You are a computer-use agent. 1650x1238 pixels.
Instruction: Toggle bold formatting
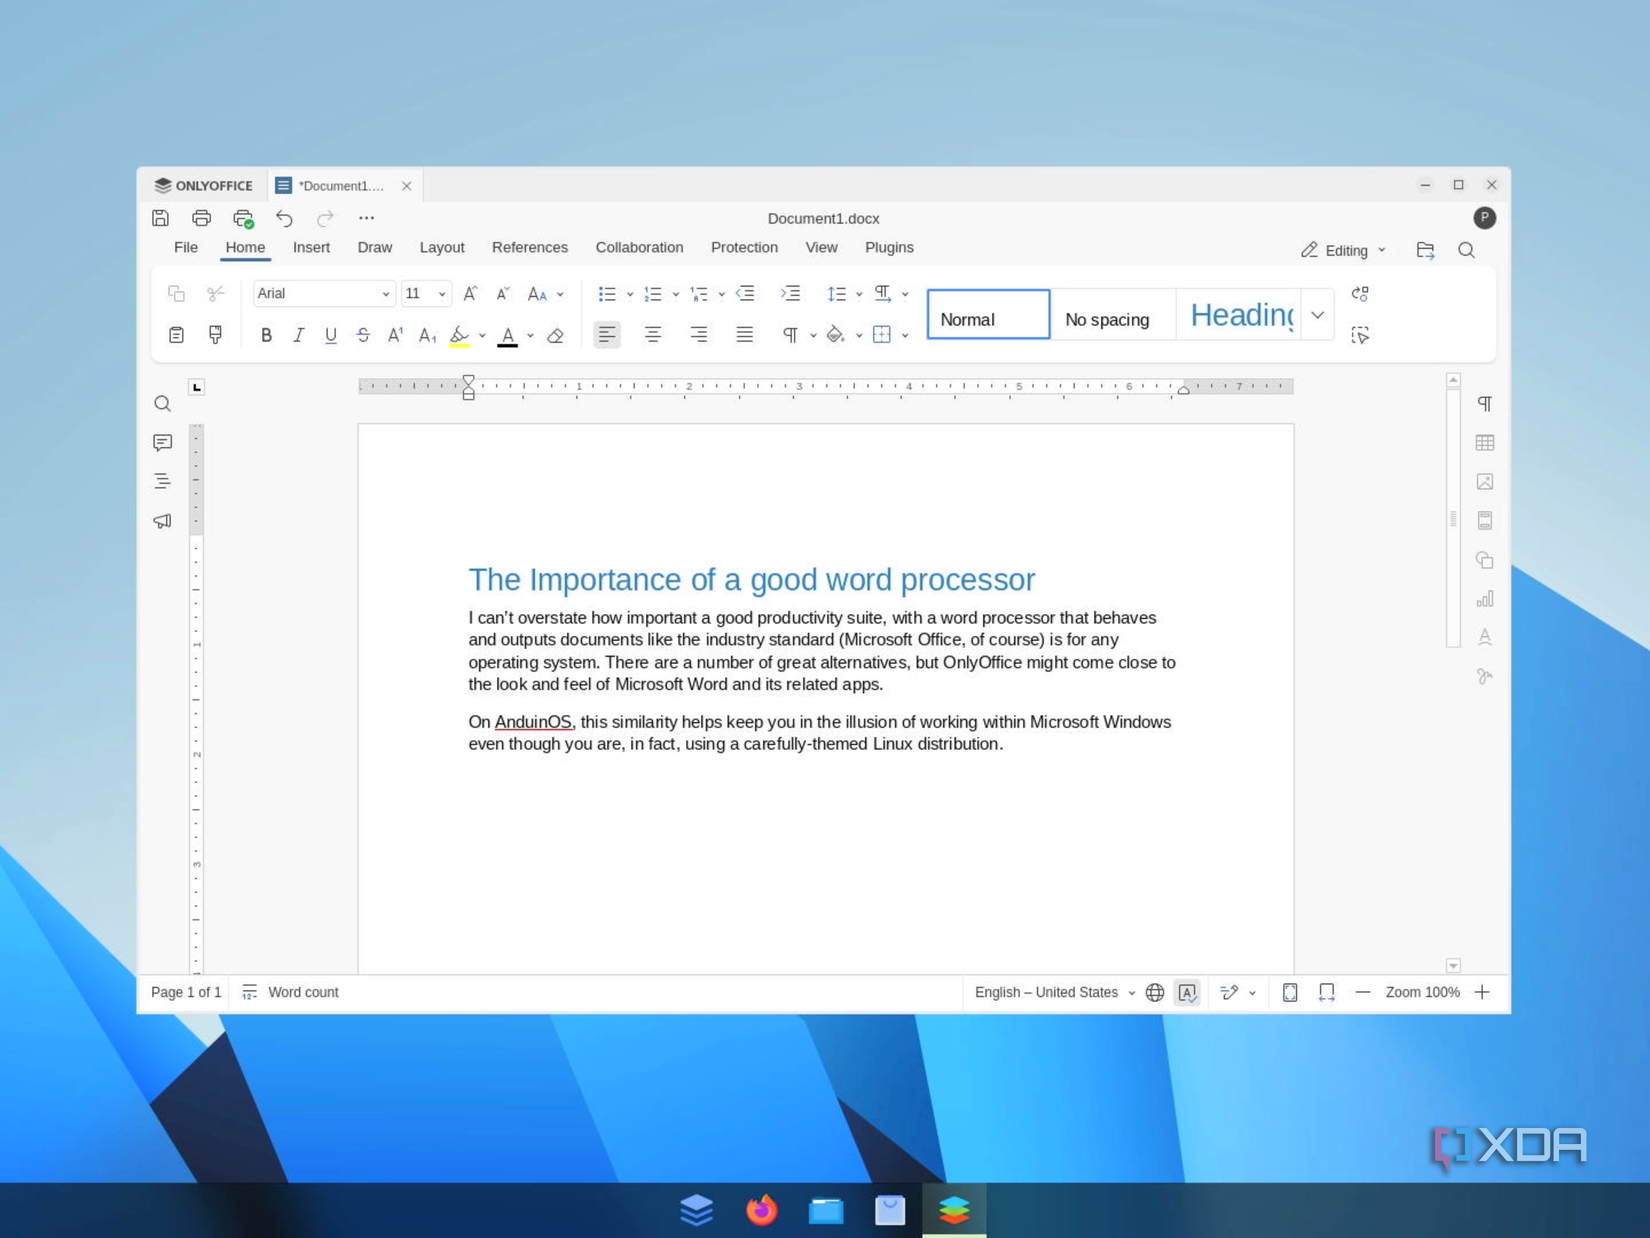click(x=265, y=335)
